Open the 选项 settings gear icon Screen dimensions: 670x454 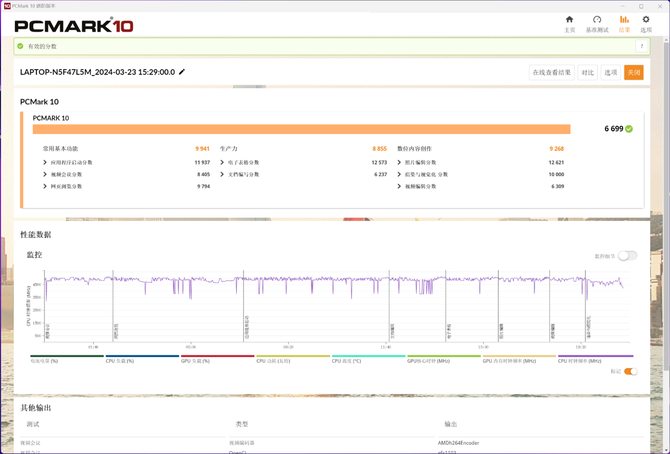click(x=645, y=22)
